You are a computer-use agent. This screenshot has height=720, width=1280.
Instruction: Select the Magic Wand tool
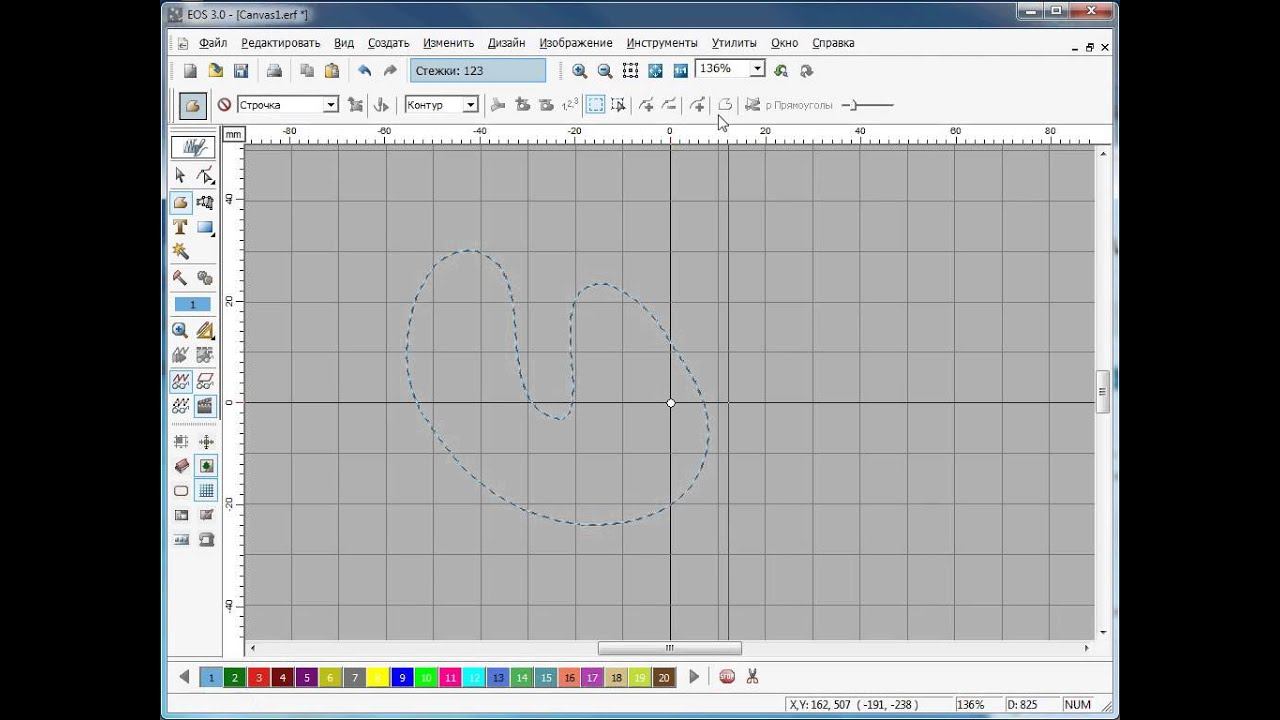click(x=180, y=251)
